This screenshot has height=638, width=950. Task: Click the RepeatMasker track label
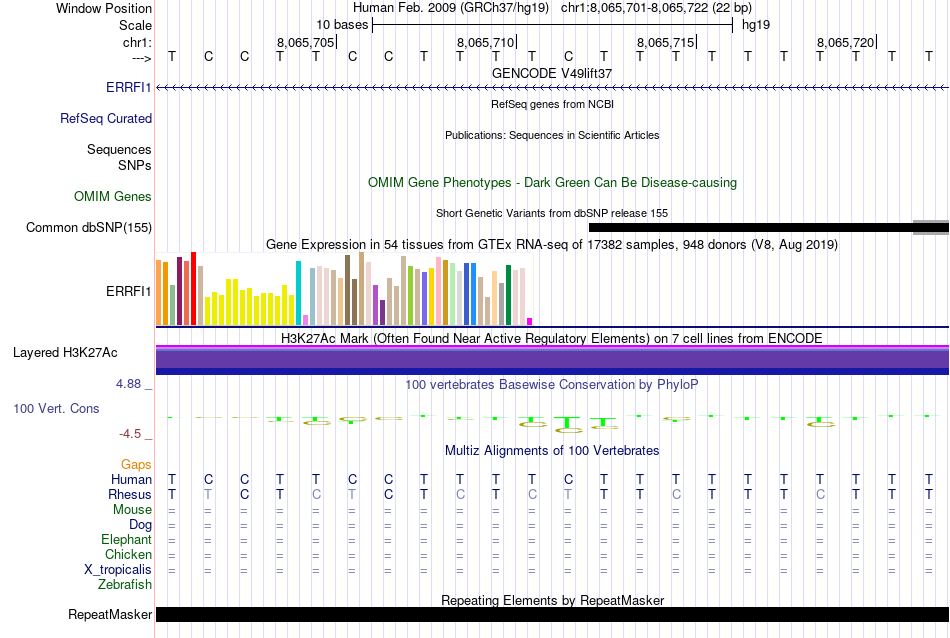tap(110, 614)
